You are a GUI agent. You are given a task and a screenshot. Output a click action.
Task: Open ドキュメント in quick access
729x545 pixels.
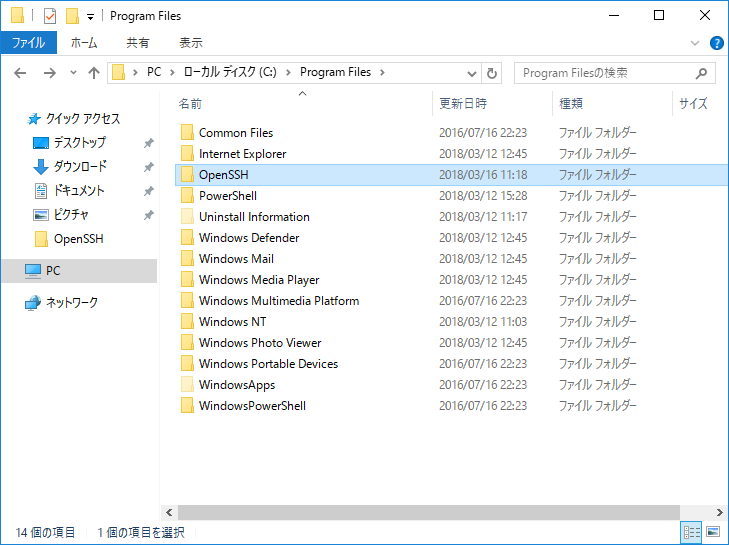point(79,191)
